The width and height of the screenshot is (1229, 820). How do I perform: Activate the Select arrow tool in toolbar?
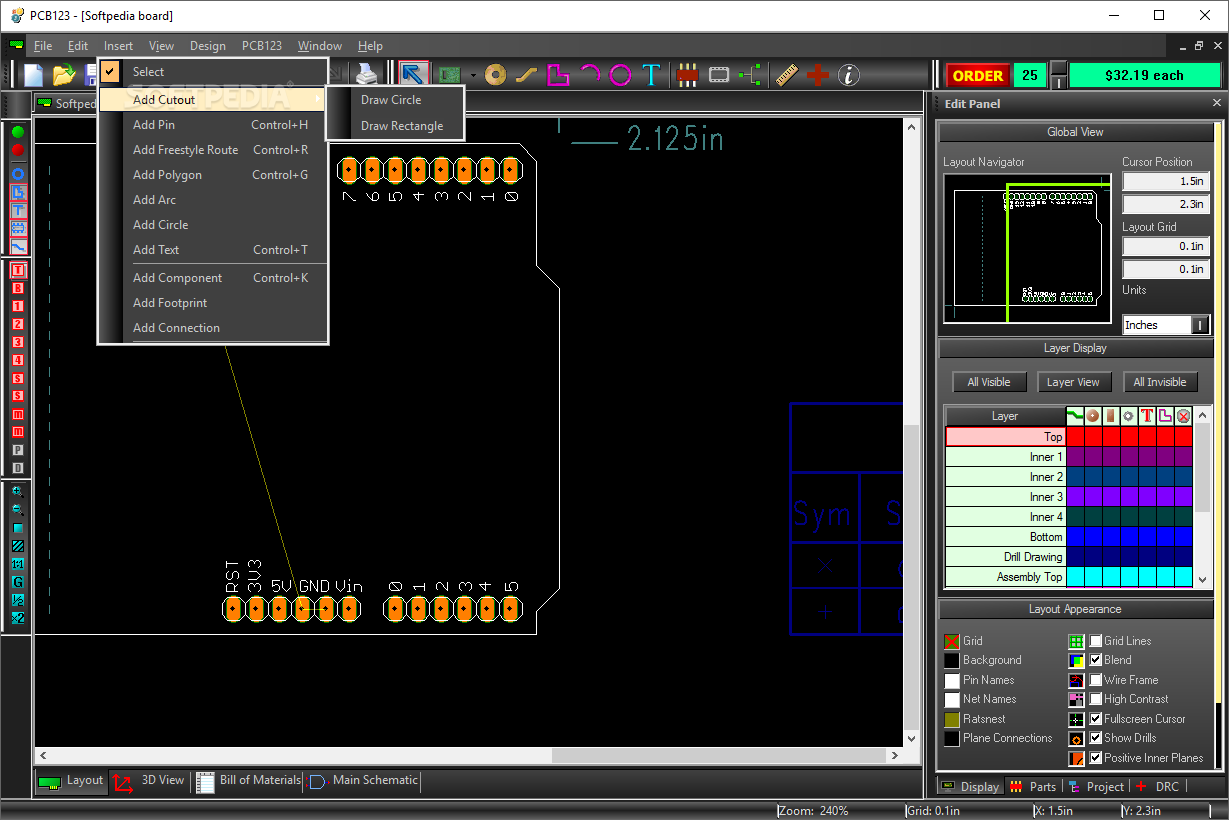point(414,74)
